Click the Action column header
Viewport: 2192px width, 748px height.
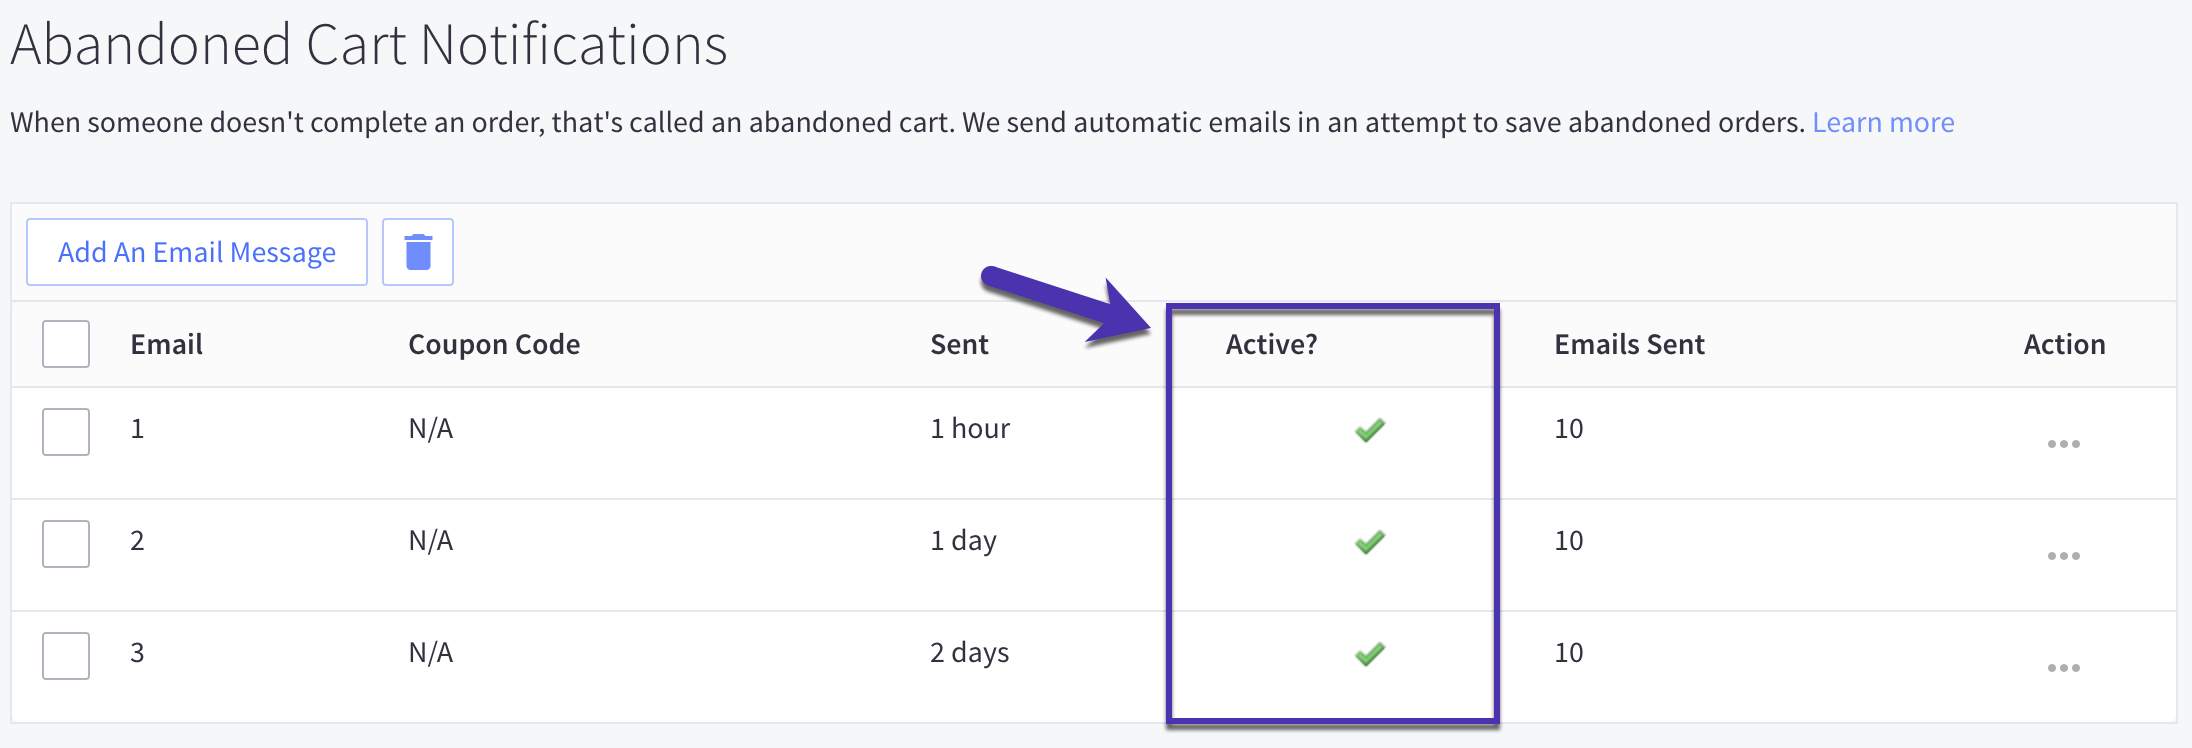coord(2064,344)
